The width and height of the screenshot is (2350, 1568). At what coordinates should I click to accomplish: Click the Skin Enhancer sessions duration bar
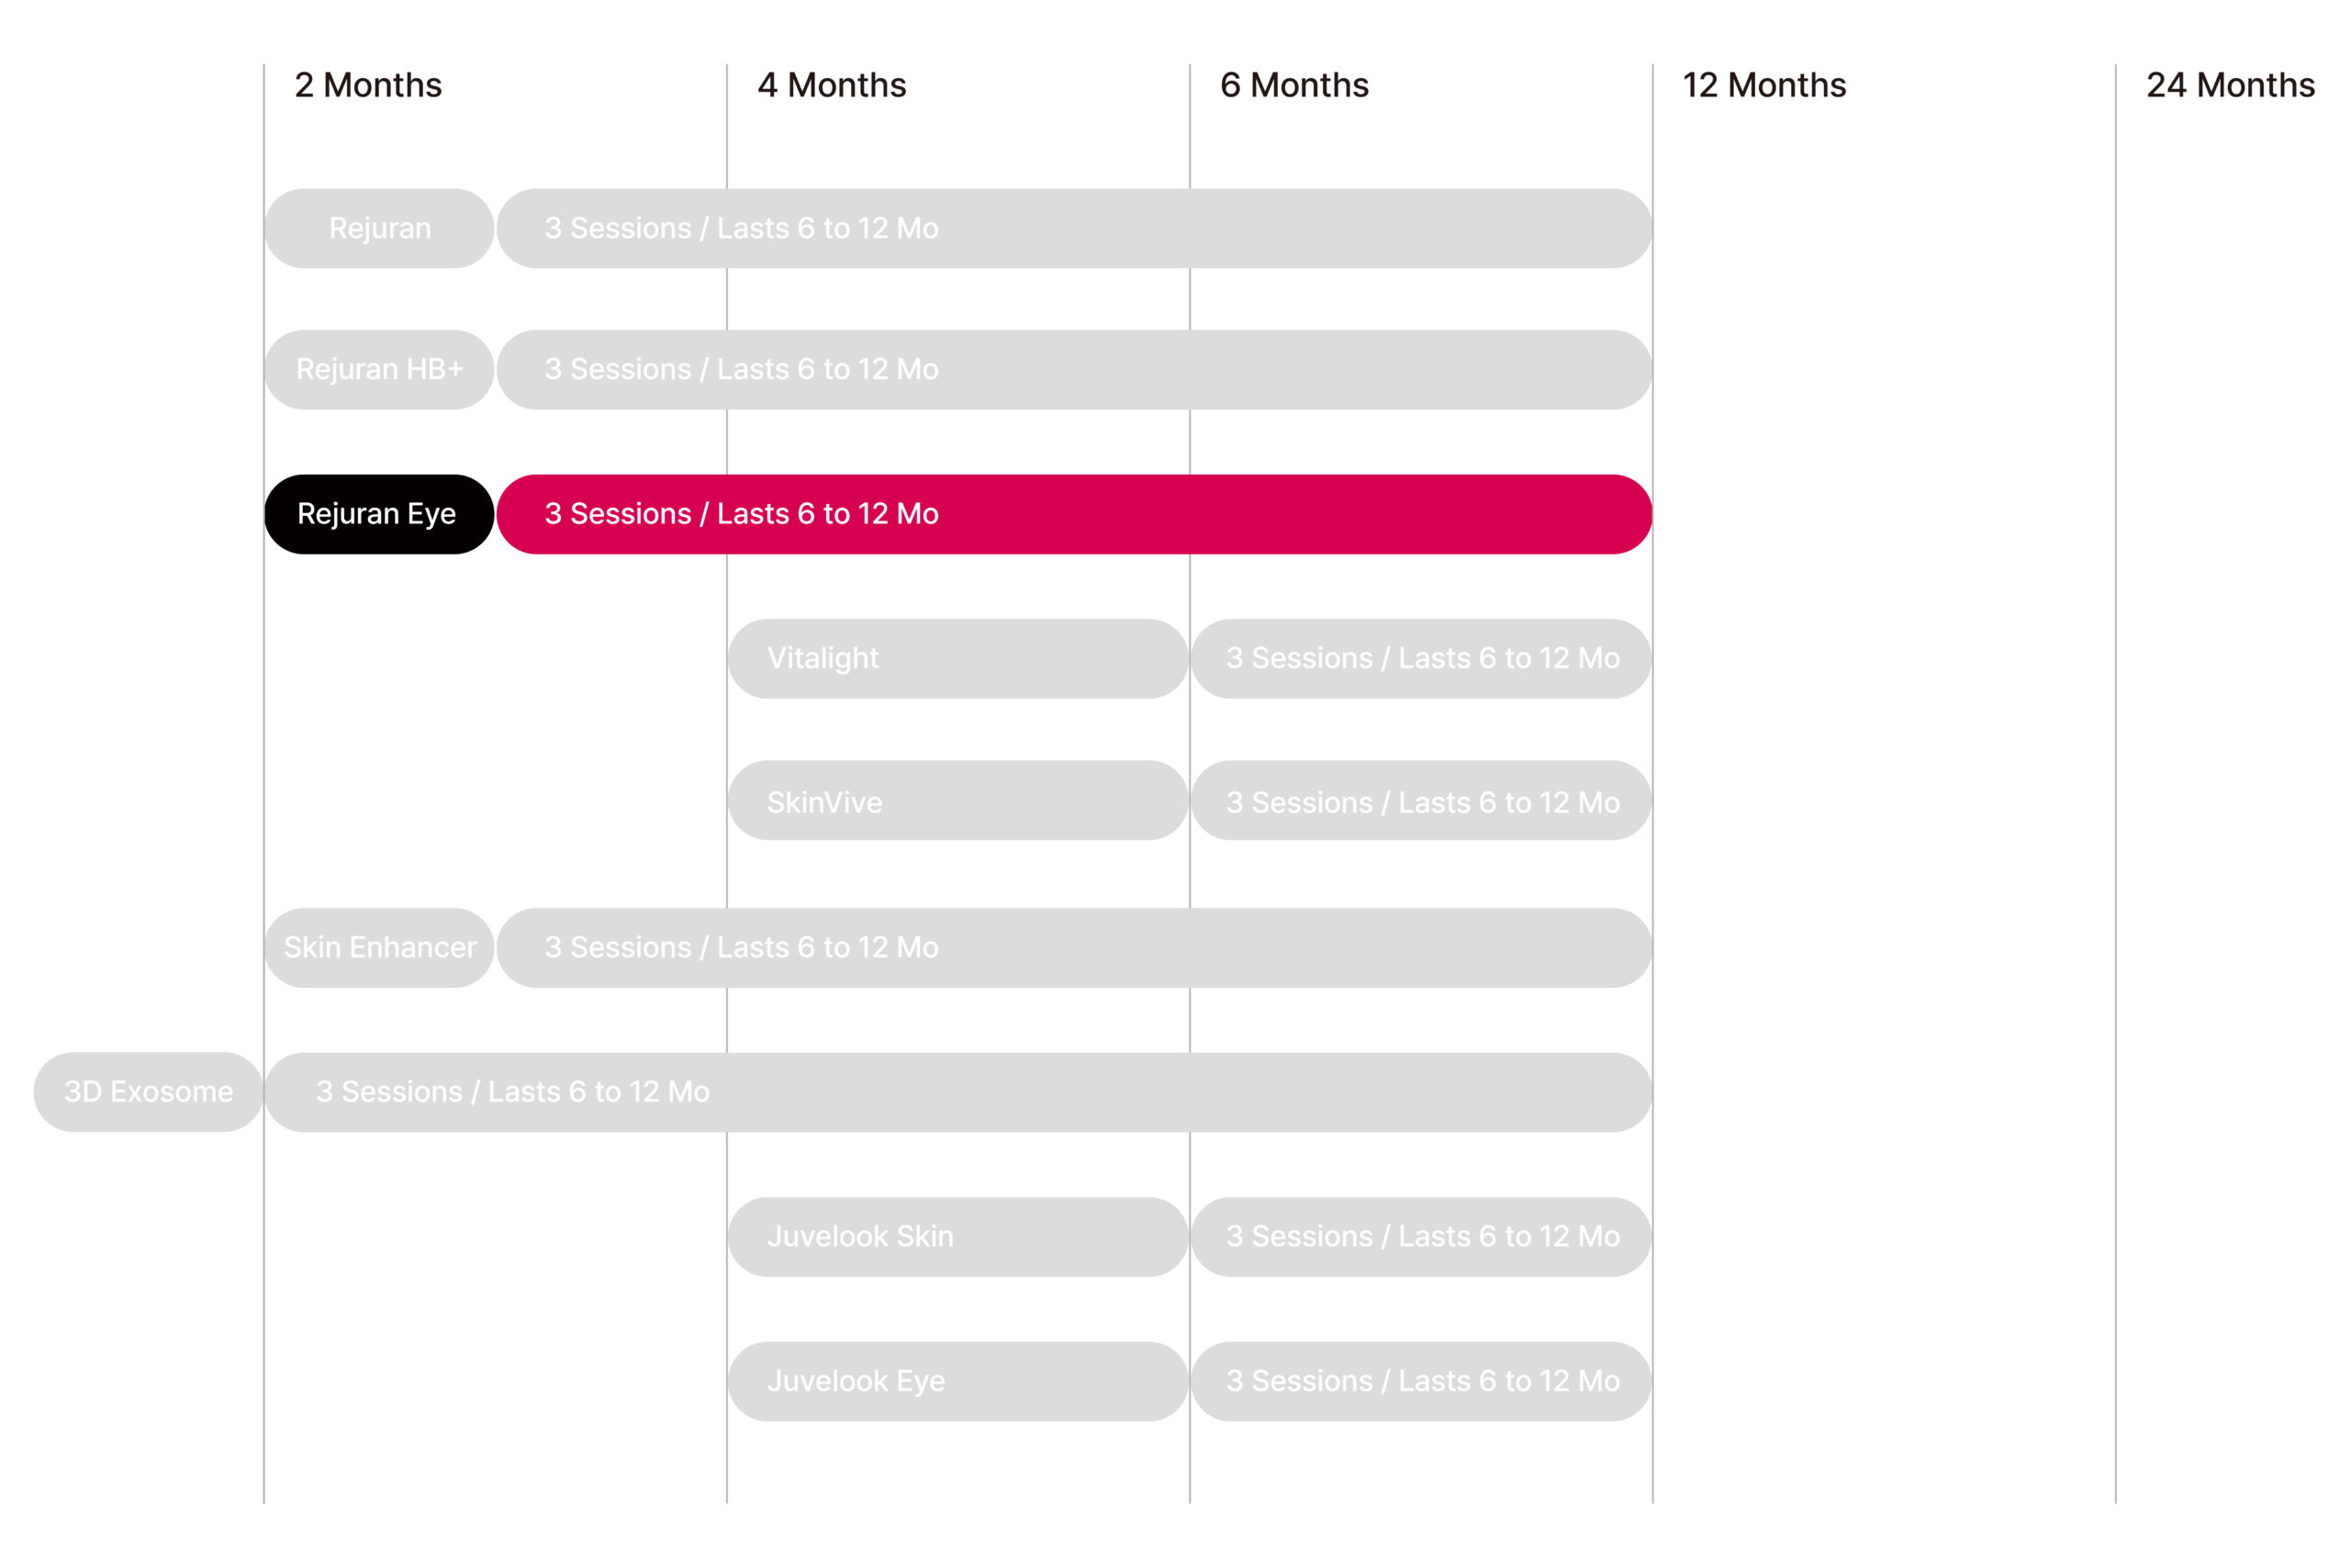1074,947
